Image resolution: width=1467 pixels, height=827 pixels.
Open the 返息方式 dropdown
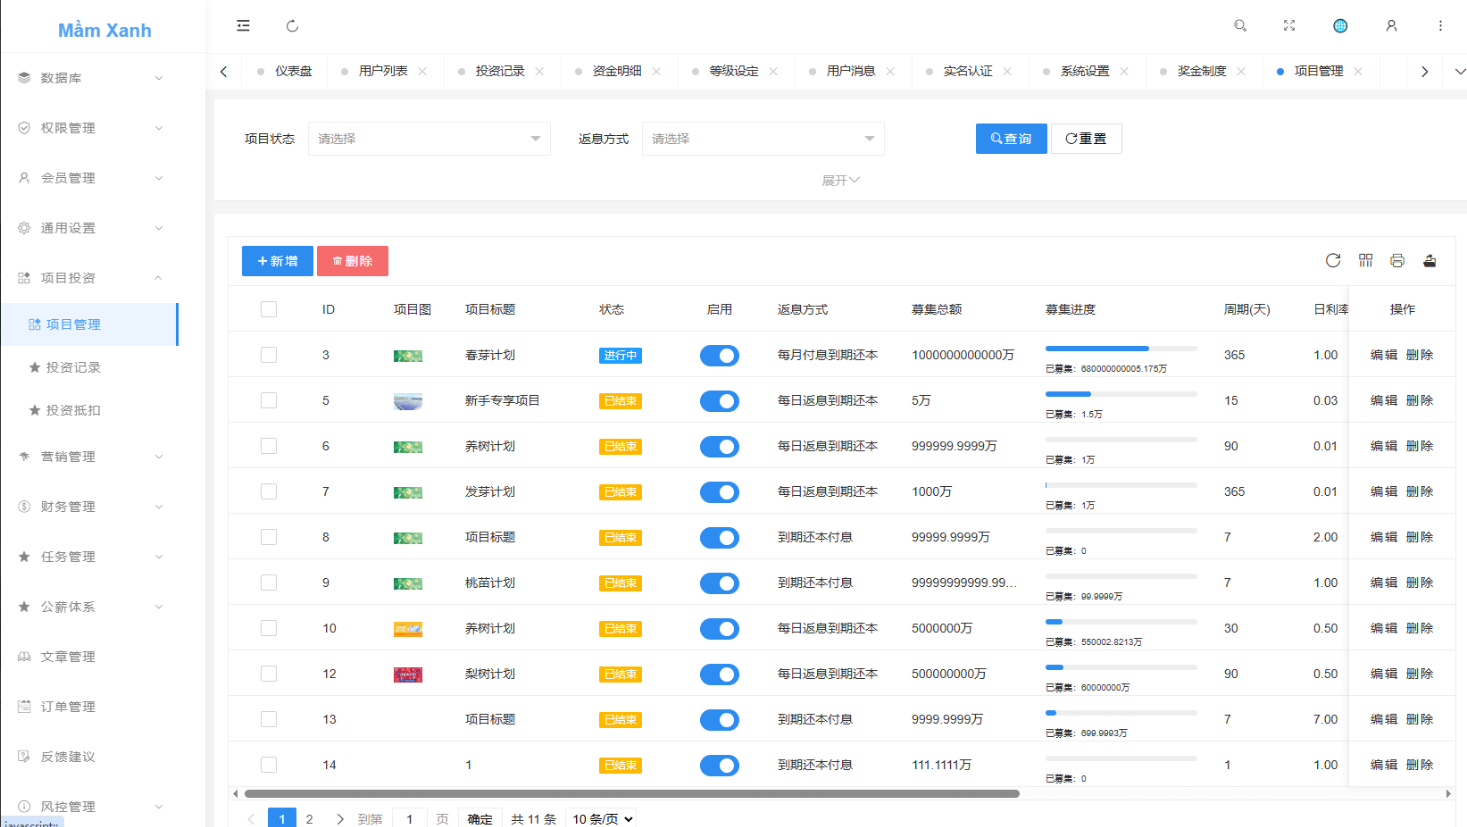[763, 139]
